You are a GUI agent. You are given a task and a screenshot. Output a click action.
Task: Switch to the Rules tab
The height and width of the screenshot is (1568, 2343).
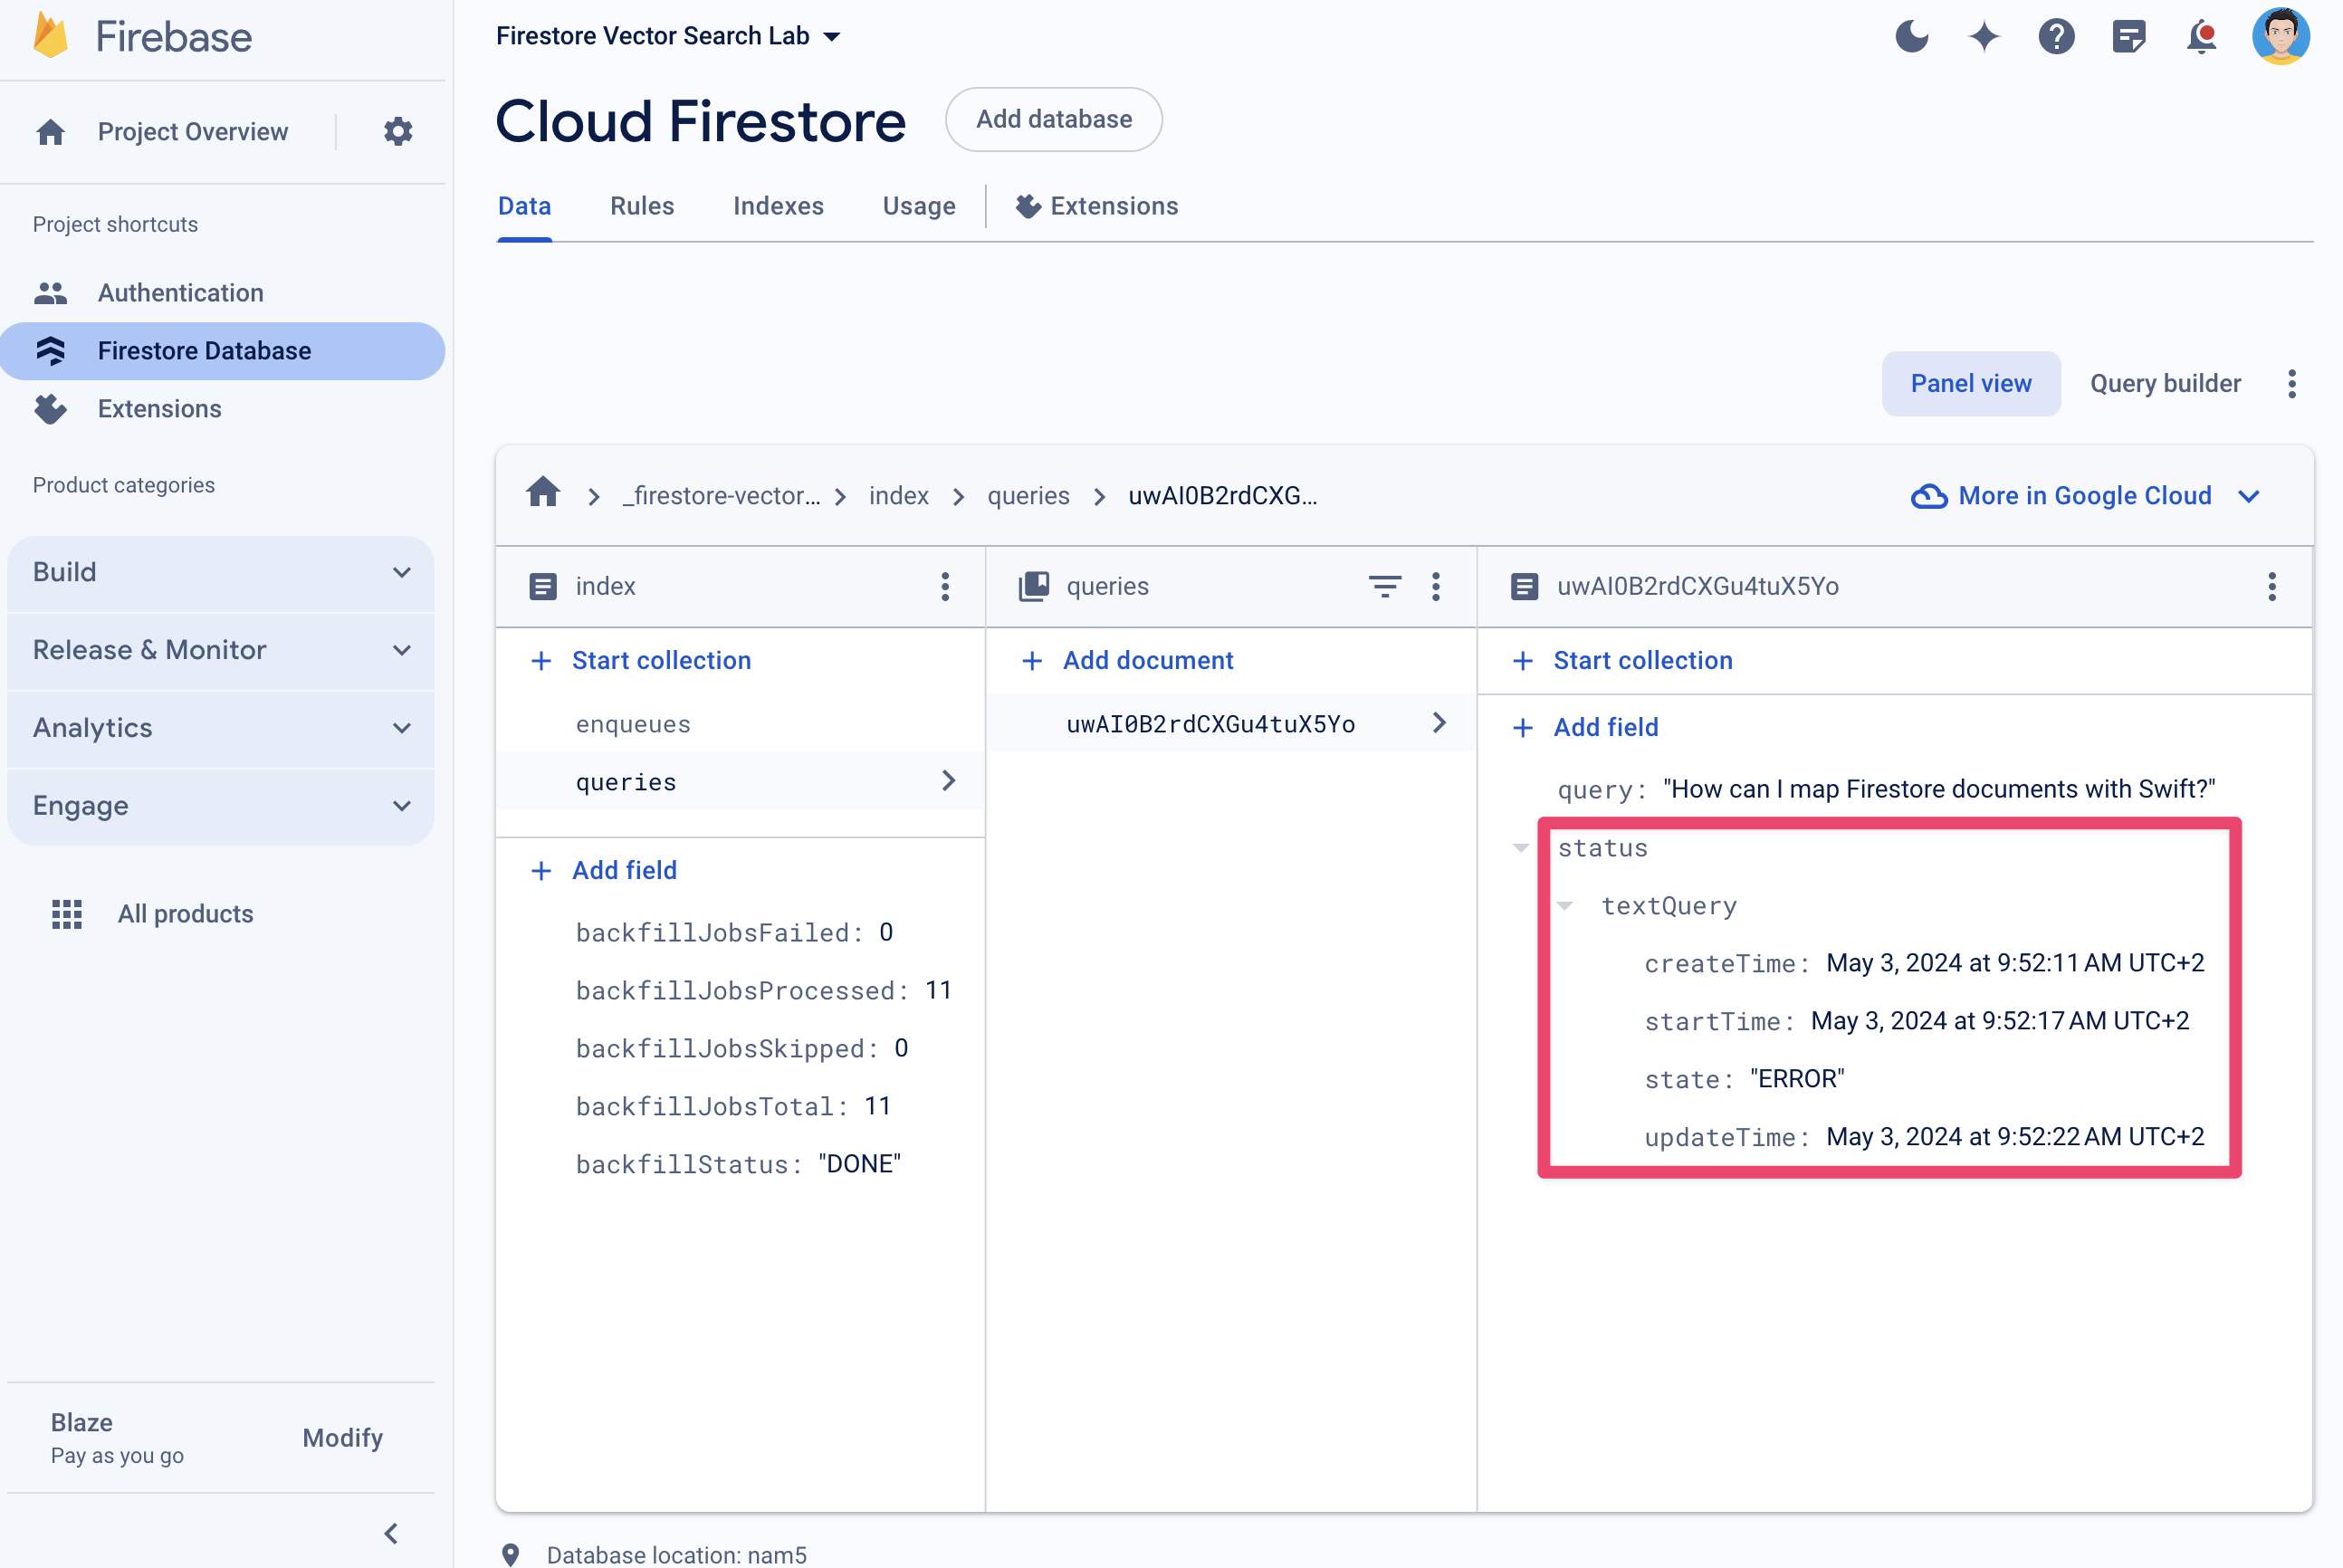pos(638,206)
